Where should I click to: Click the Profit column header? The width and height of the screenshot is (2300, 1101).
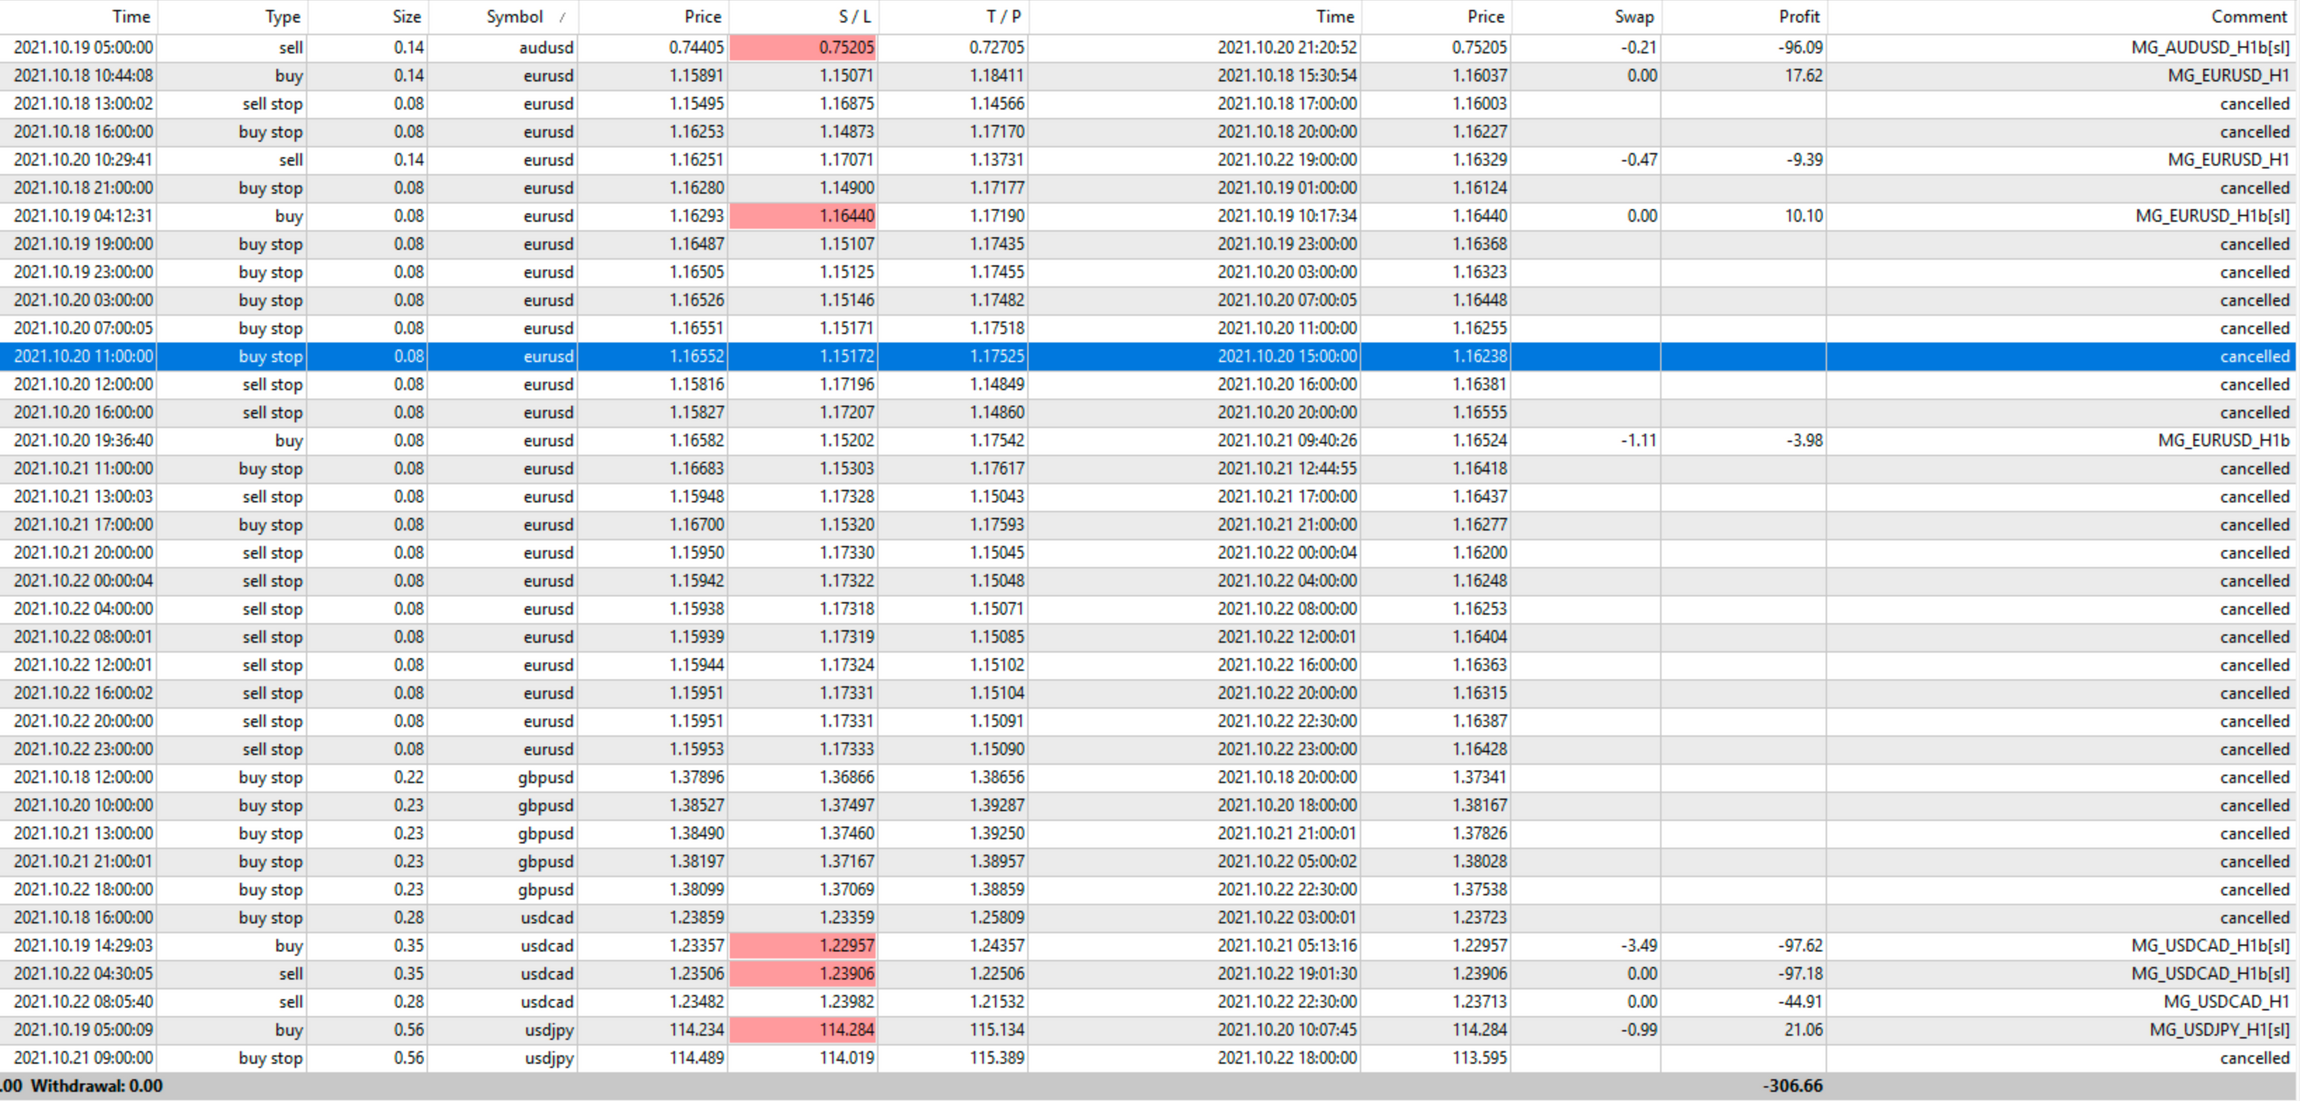pos(1798,16)
